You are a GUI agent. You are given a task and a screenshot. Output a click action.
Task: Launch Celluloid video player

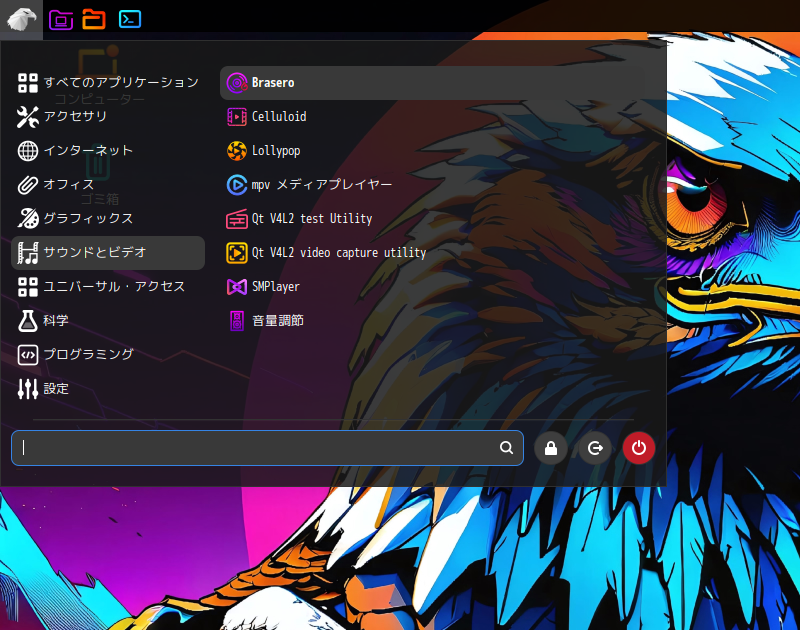click(x=443, y=117)
